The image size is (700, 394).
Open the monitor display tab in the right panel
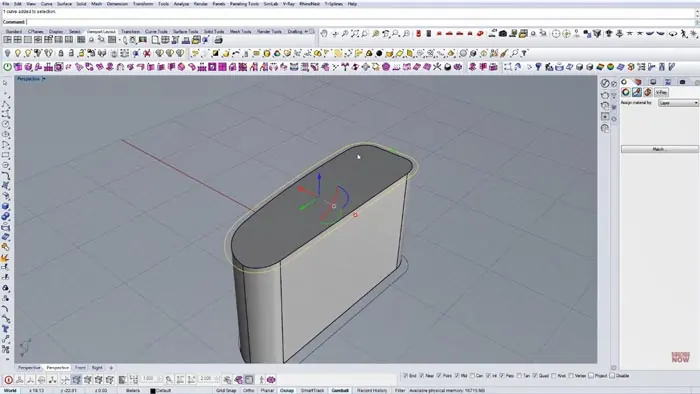click(653, 82)
